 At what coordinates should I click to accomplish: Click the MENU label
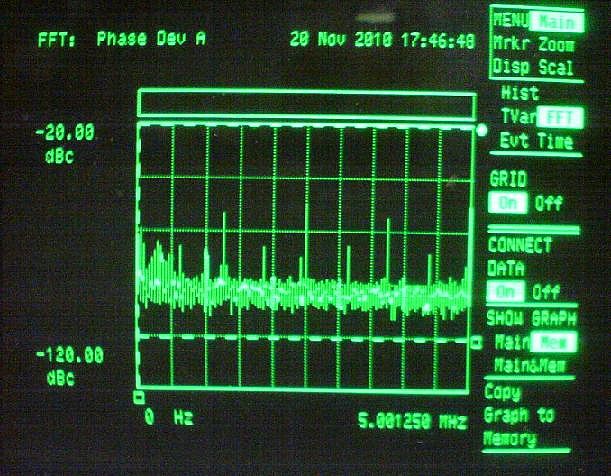[511, 19]
